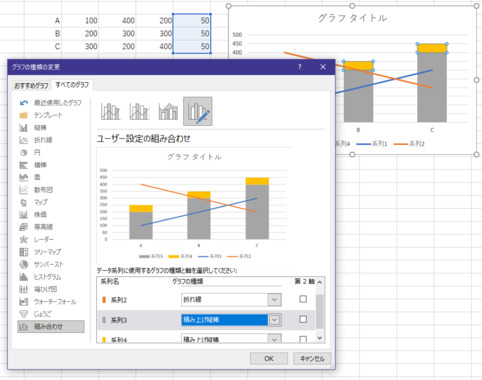Click the gray color marker of 系列3 row
The height and width of the screenshot is (380, 482).
(x=104, y=320)
